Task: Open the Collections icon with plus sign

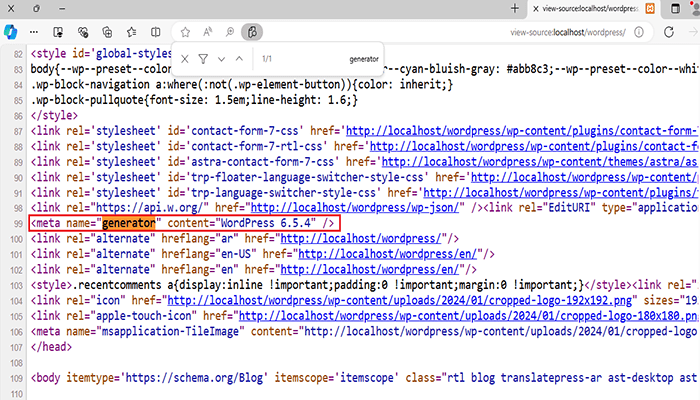Action: [x=107, y=32]
